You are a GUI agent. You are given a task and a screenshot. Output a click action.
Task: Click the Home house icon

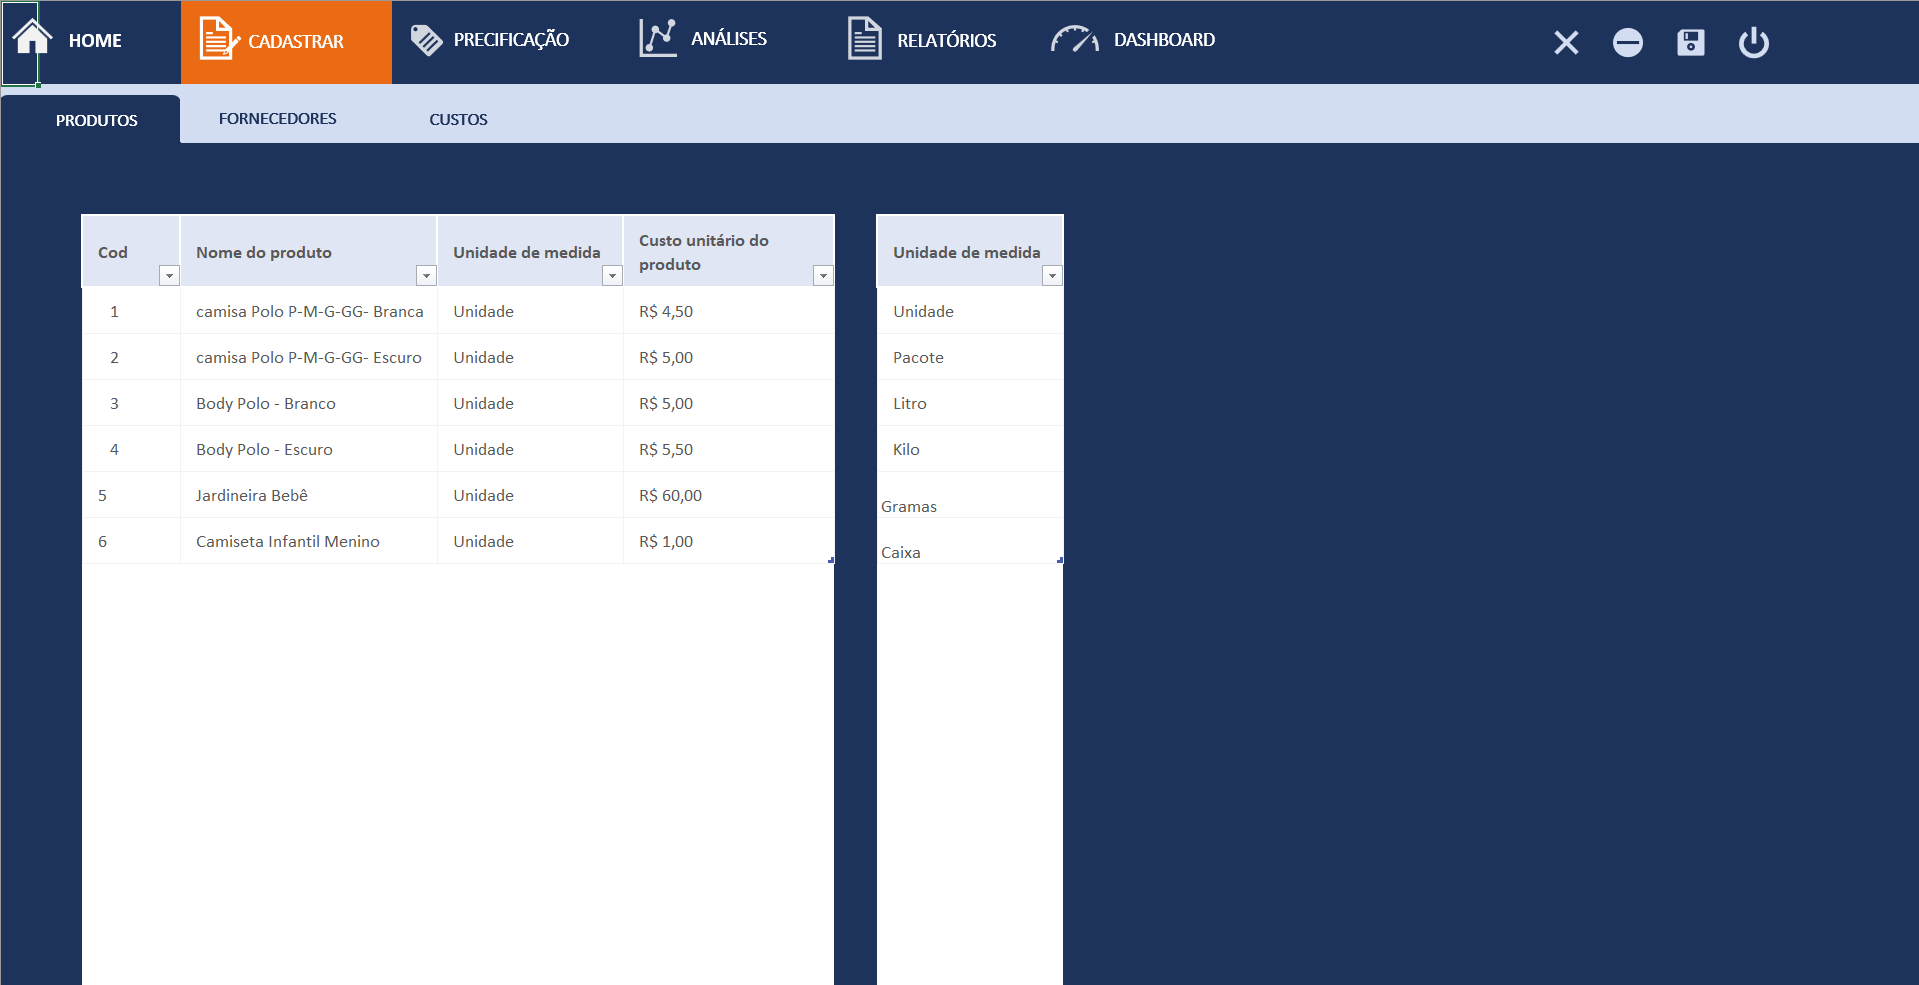pos(32,38)
